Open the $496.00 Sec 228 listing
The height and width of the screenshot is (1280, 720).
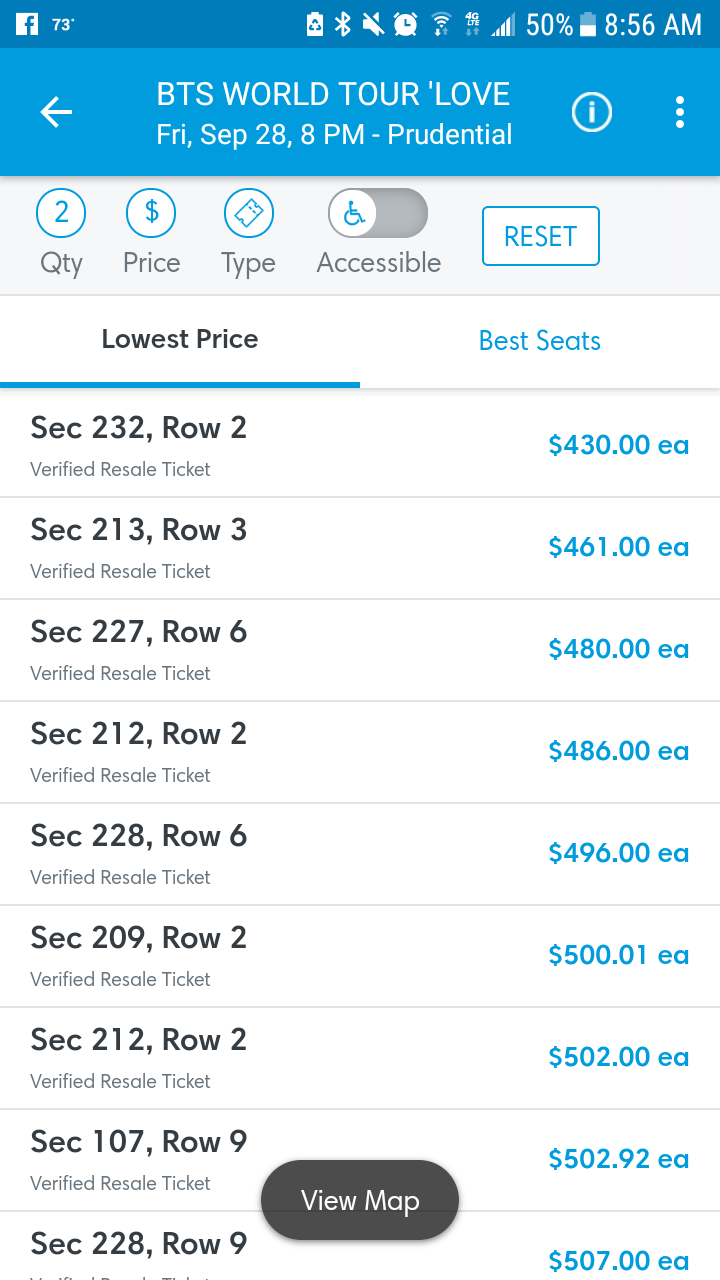click(x=360, y=854)
